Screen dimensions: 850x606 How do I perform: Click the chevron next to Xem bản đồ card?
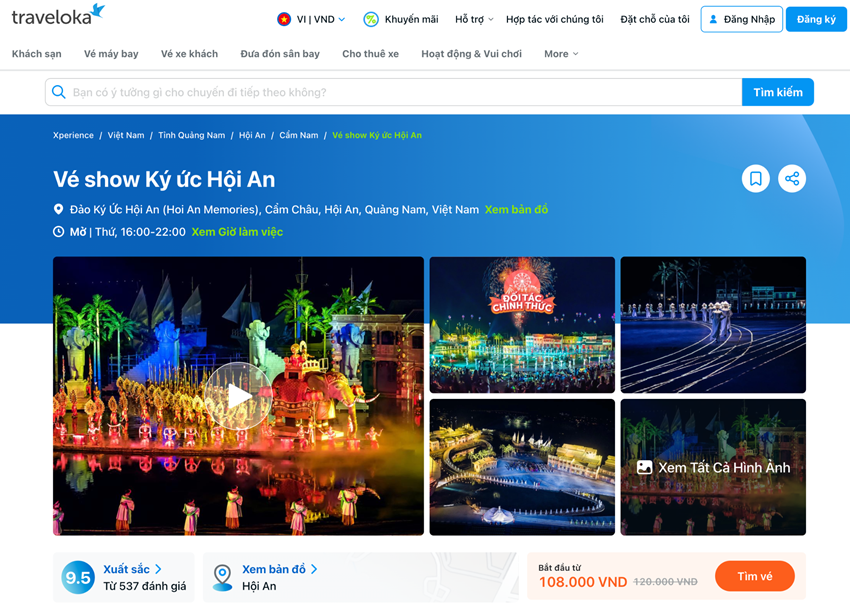point(314,569)
